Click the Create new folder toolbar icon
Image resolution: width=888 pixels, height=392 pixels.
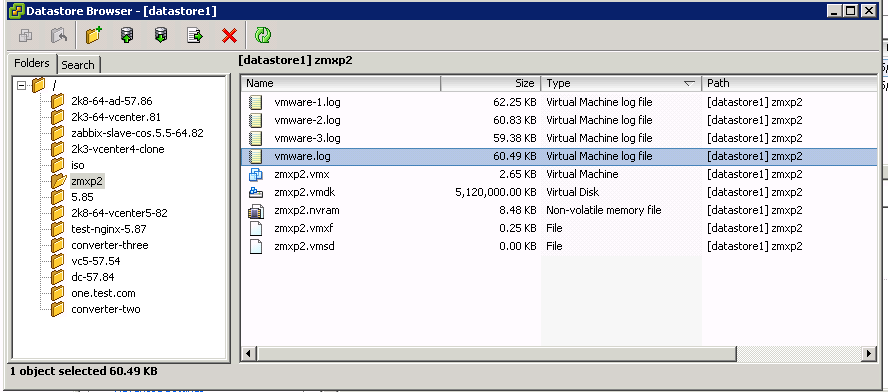pos(93,36)
